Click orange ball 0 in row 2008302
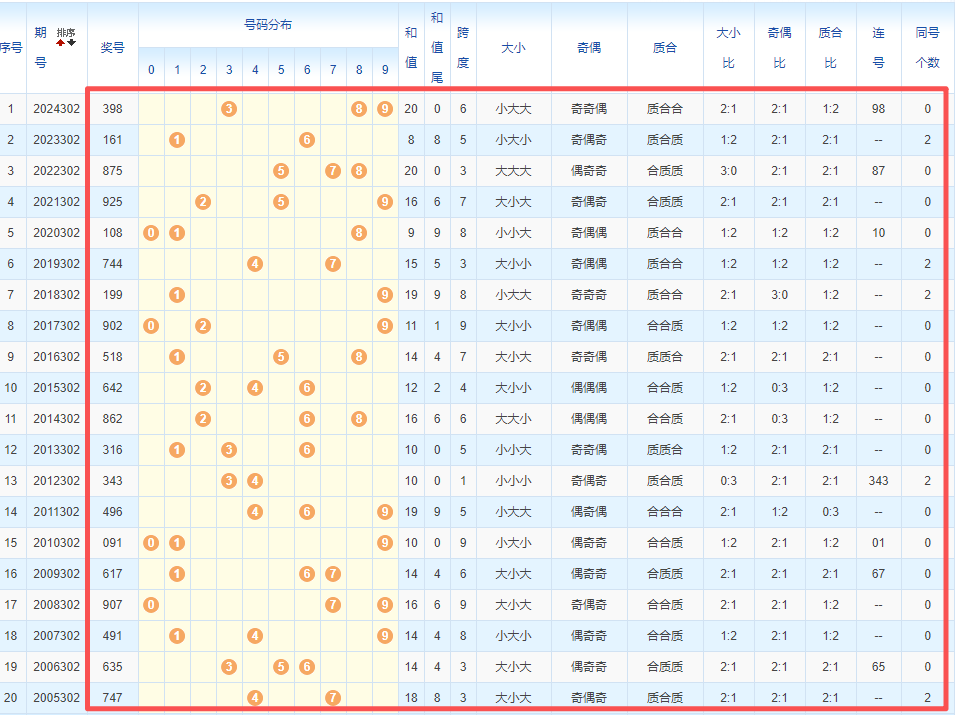Viewport: 955px width, 715px height. click(x=151, y=605)
